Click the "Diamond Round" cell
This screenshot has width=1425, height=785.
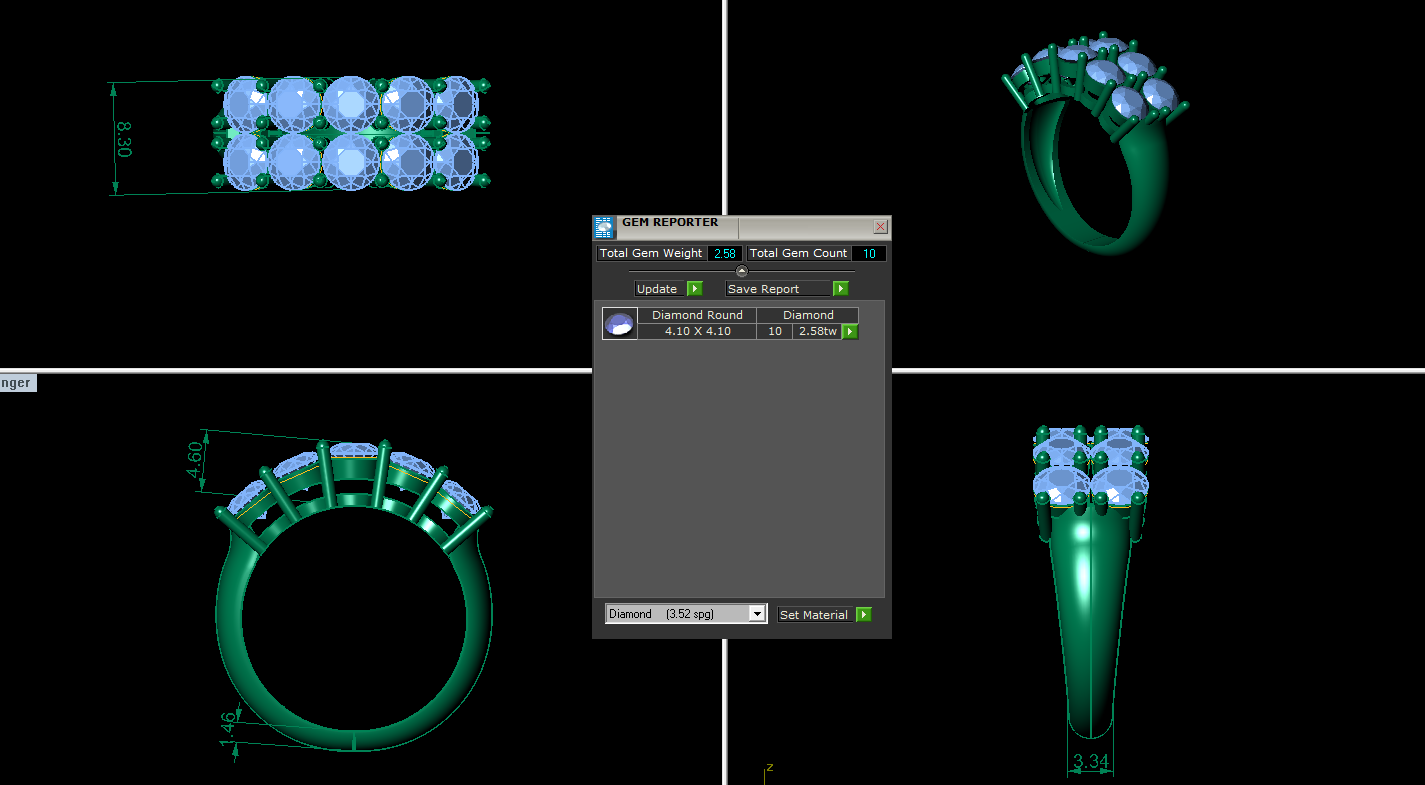tap(697, 315)
